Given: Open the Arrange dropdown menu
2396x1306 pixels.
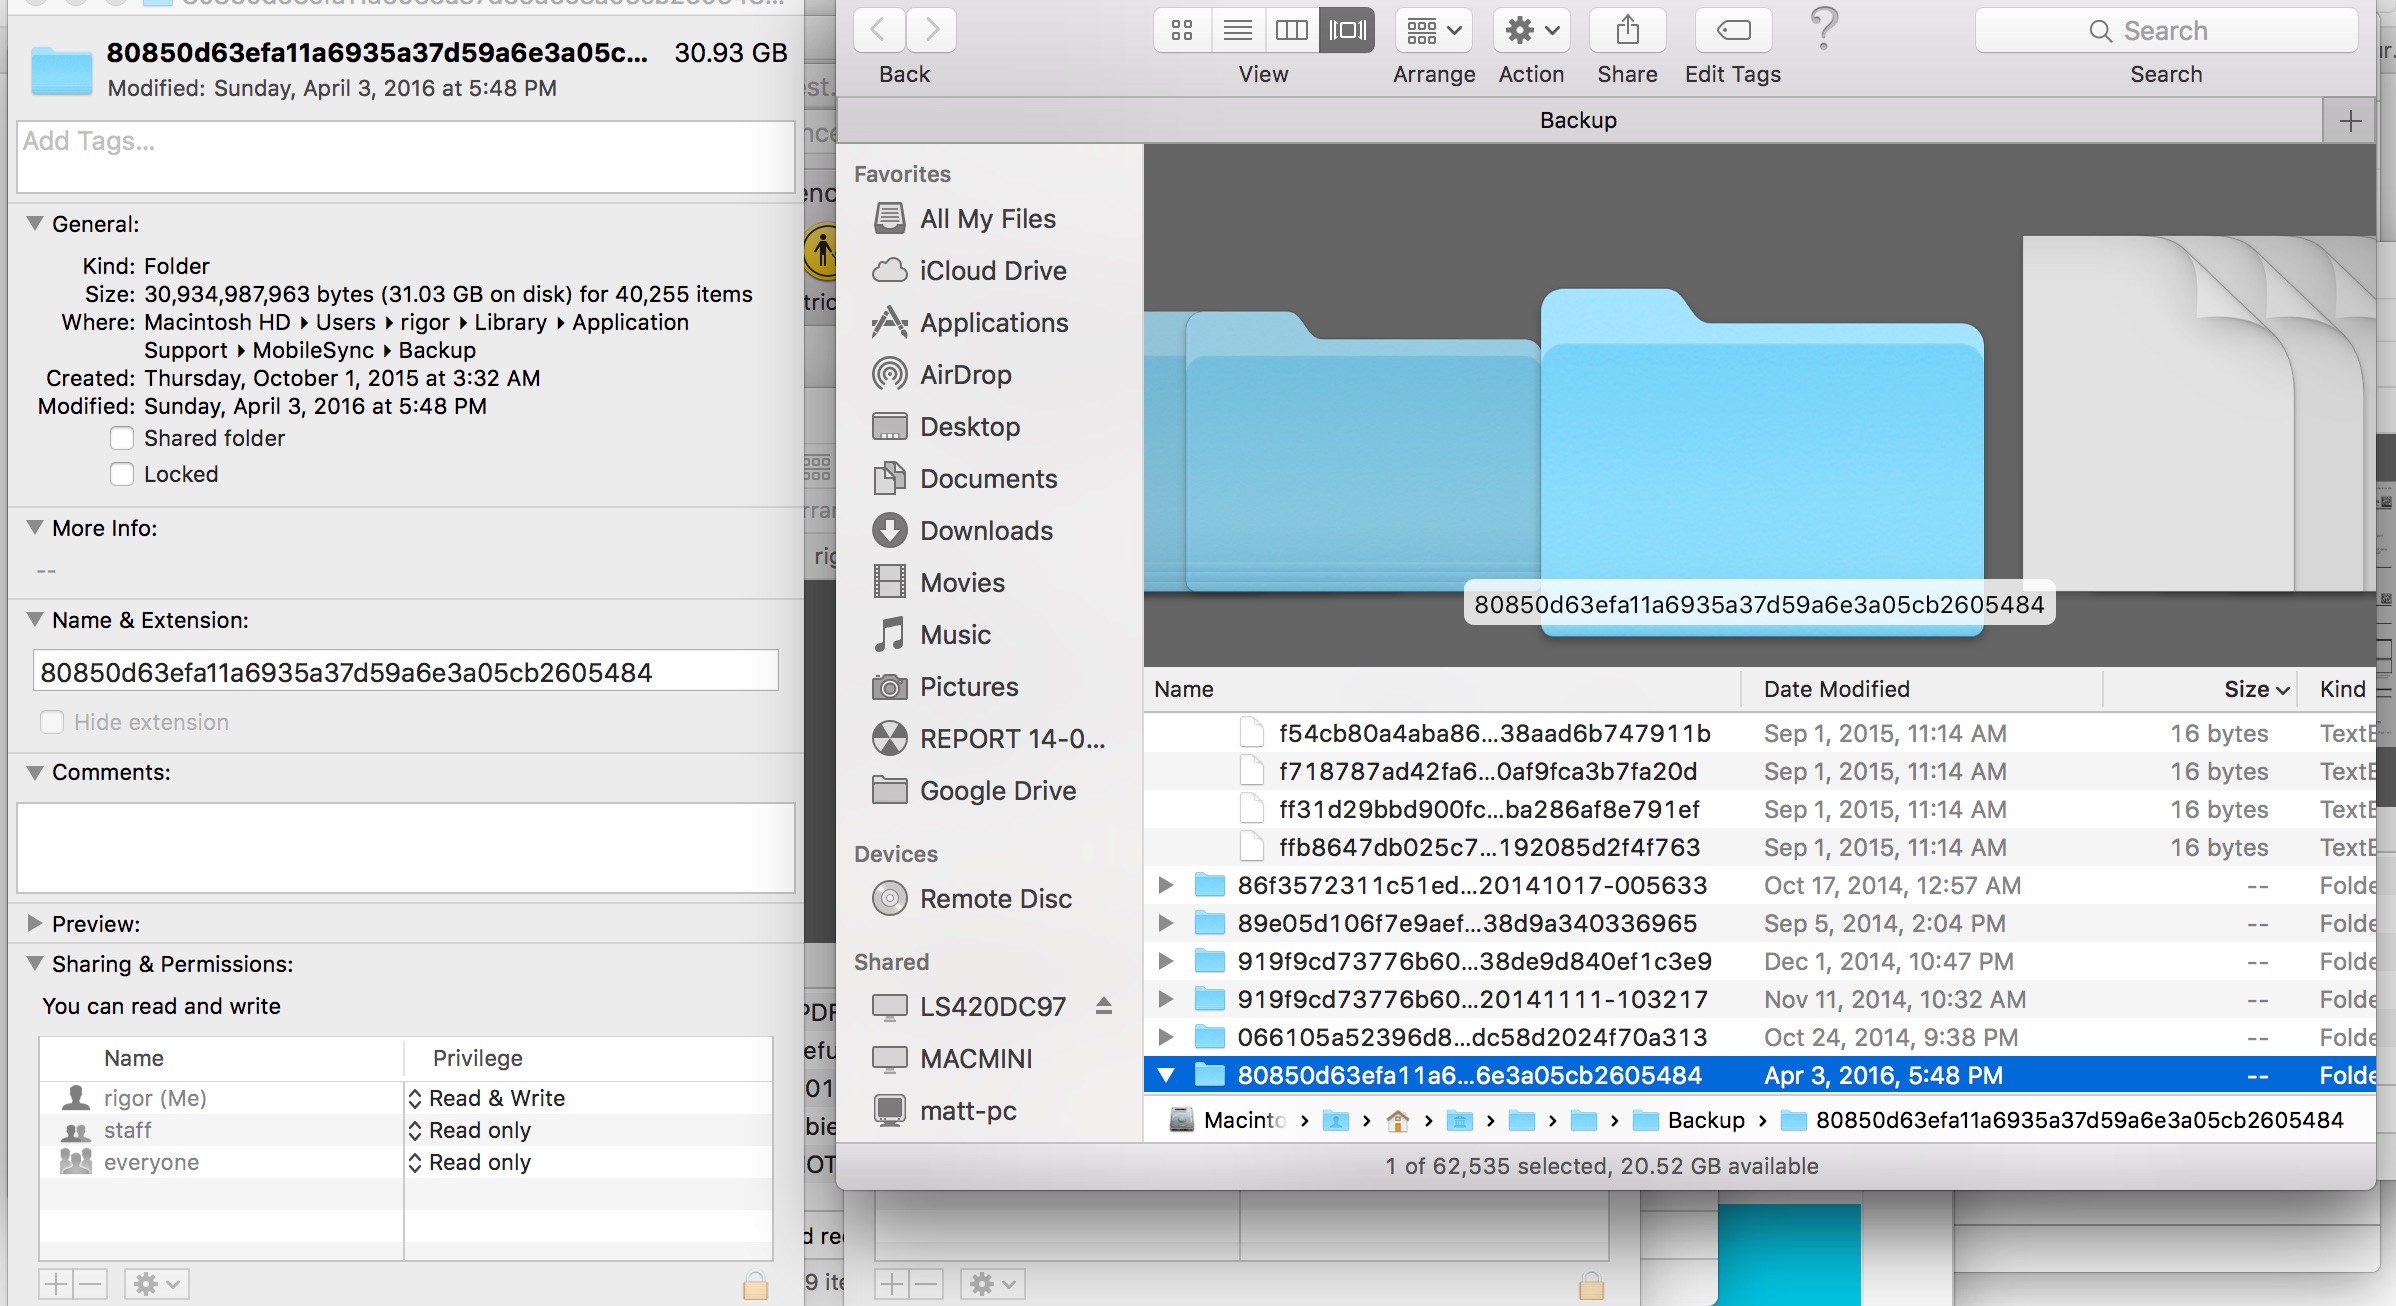Looking at the screenshot, I should click(x=1434, y=30).
